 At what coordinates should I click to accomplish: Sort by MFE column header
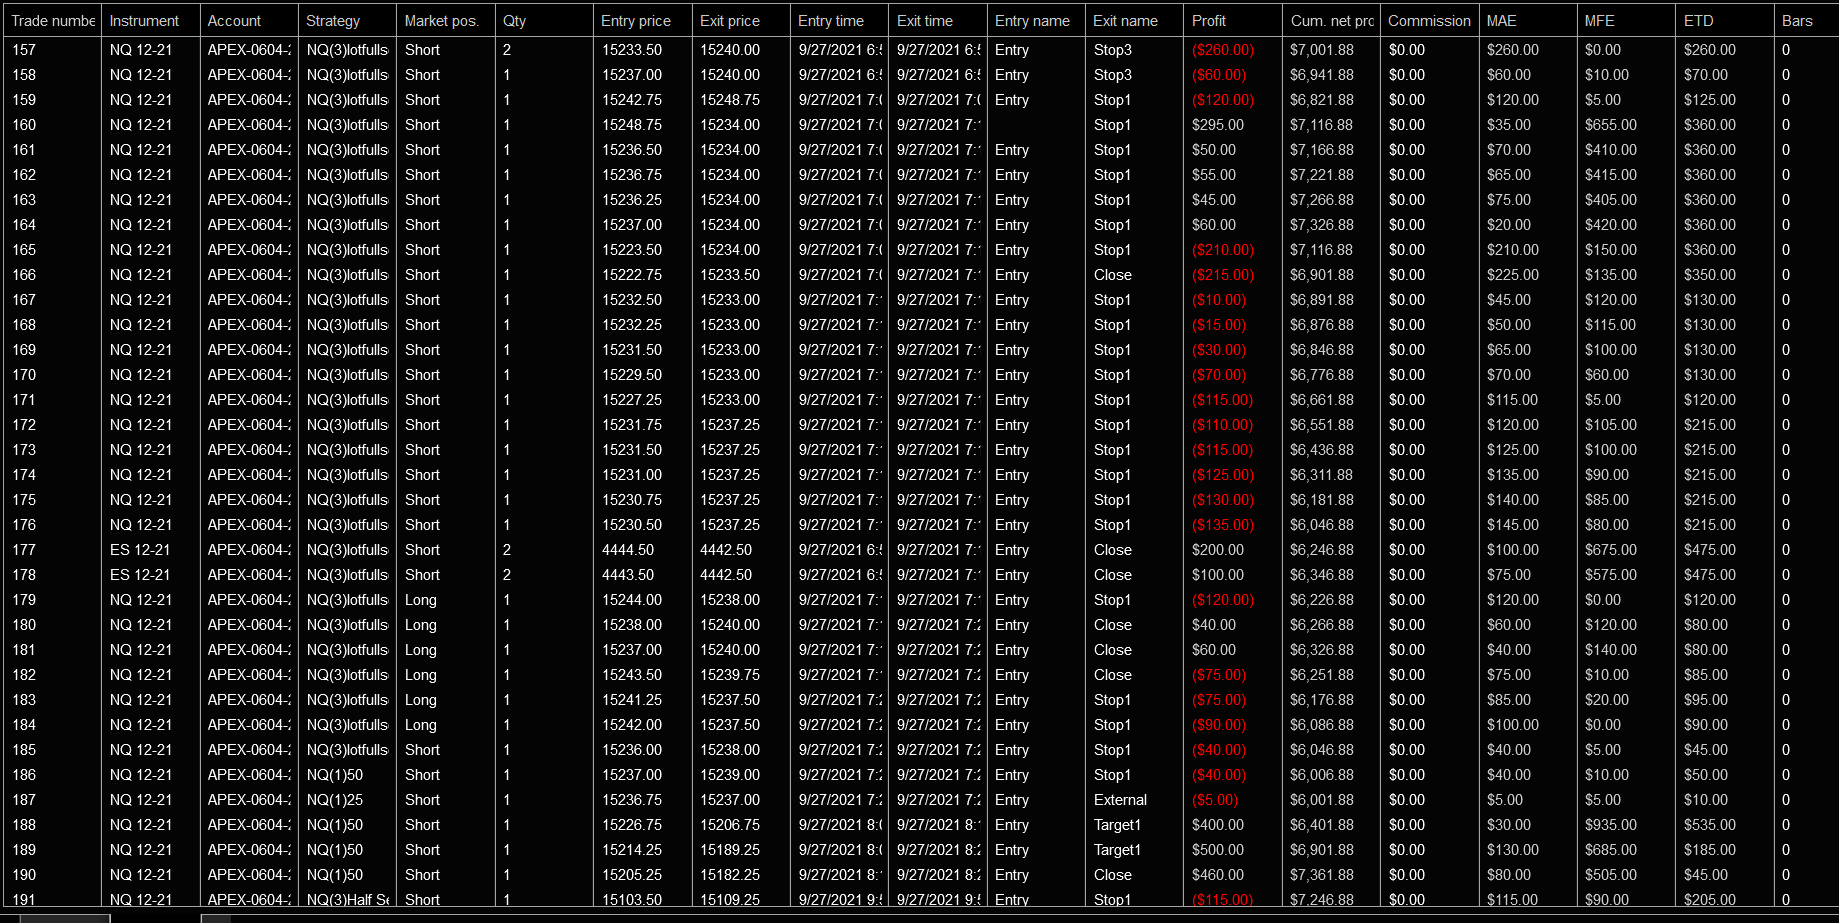pyautogui.click(x=1626, y=21)
